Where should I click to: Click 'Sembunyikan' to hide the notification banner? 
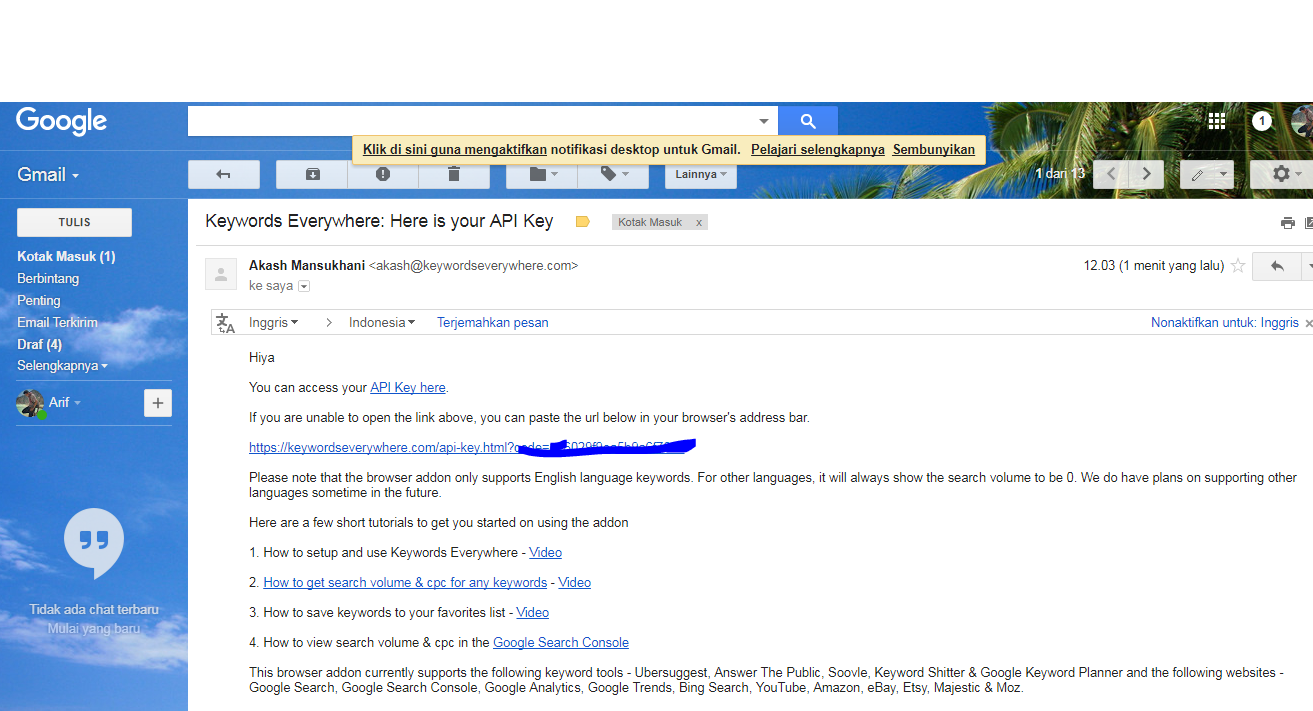coord(934,149)
